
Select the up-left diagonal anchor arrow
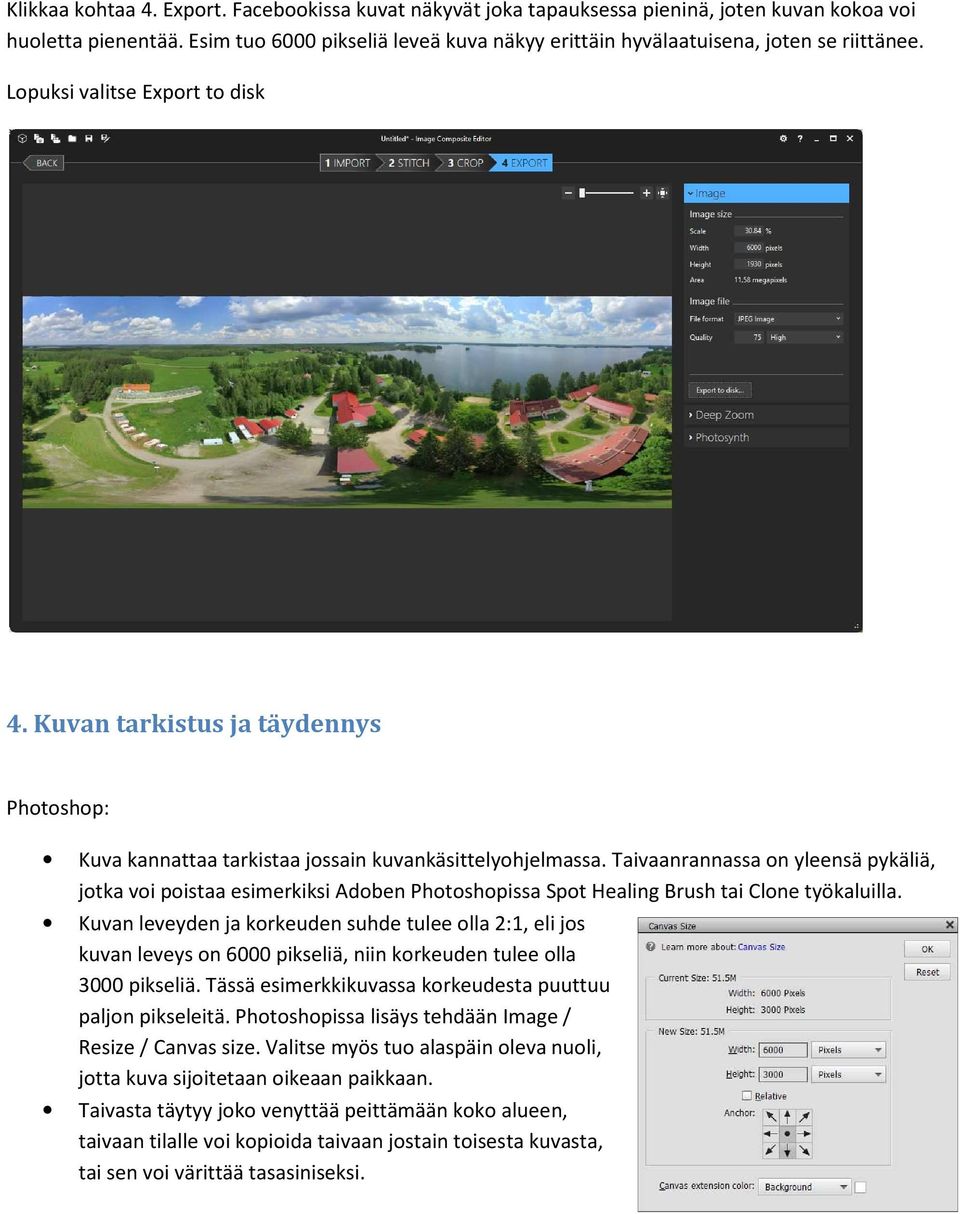pyautogui.click(x=771, y=1117)
